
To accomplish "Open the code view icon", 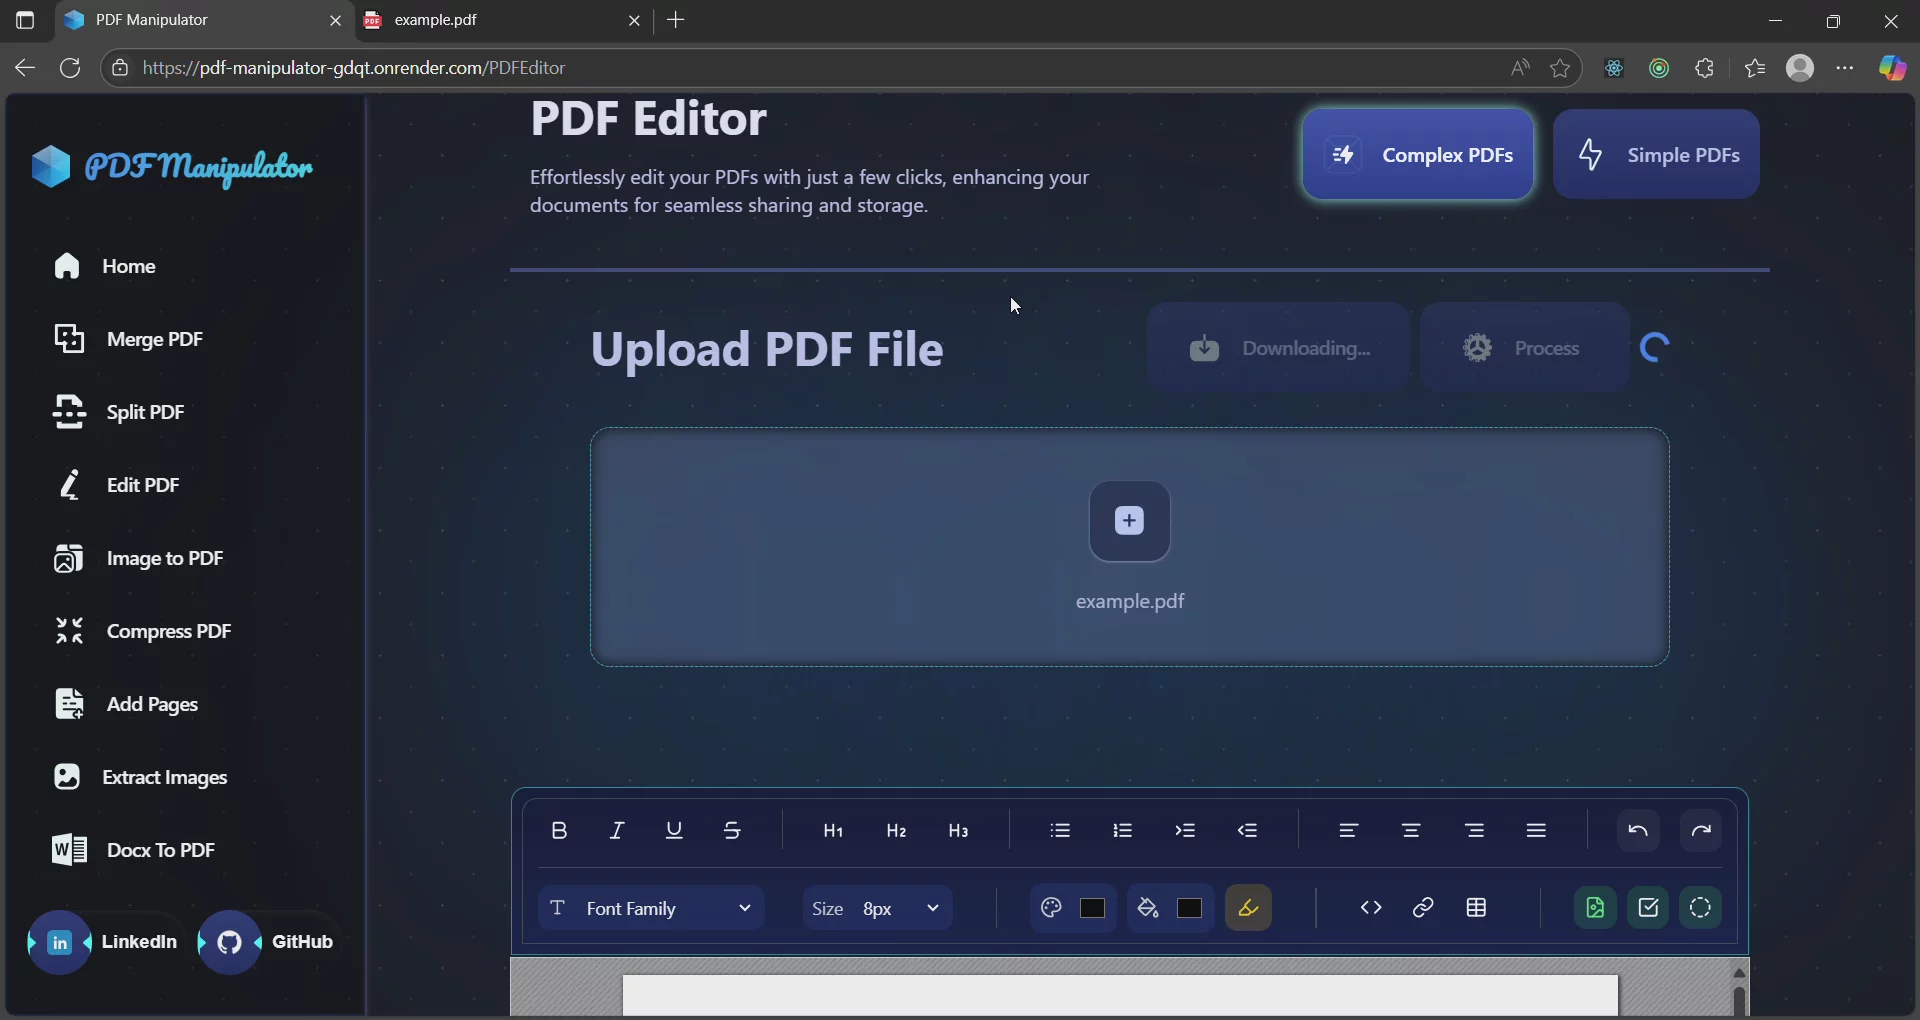I will click(1370, 908).
